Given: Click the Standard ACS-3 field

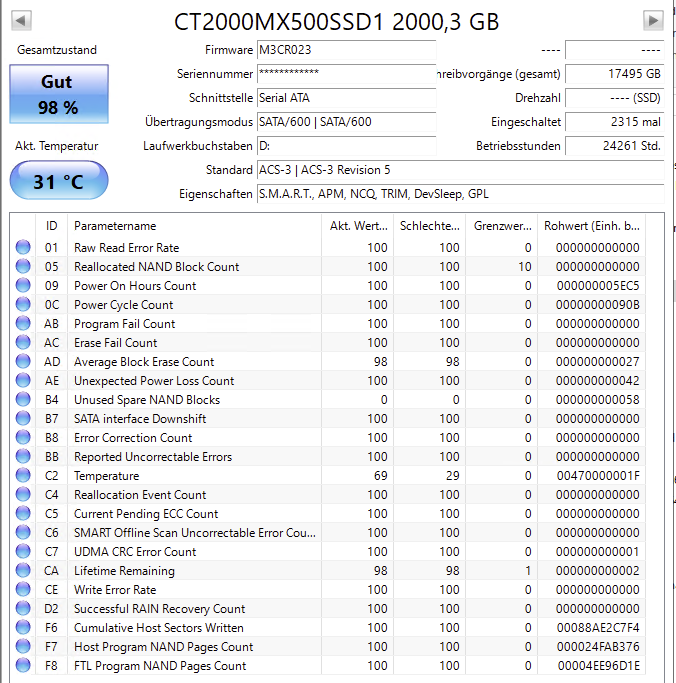Looking at the screenshot, I should [x=460, y=169].
